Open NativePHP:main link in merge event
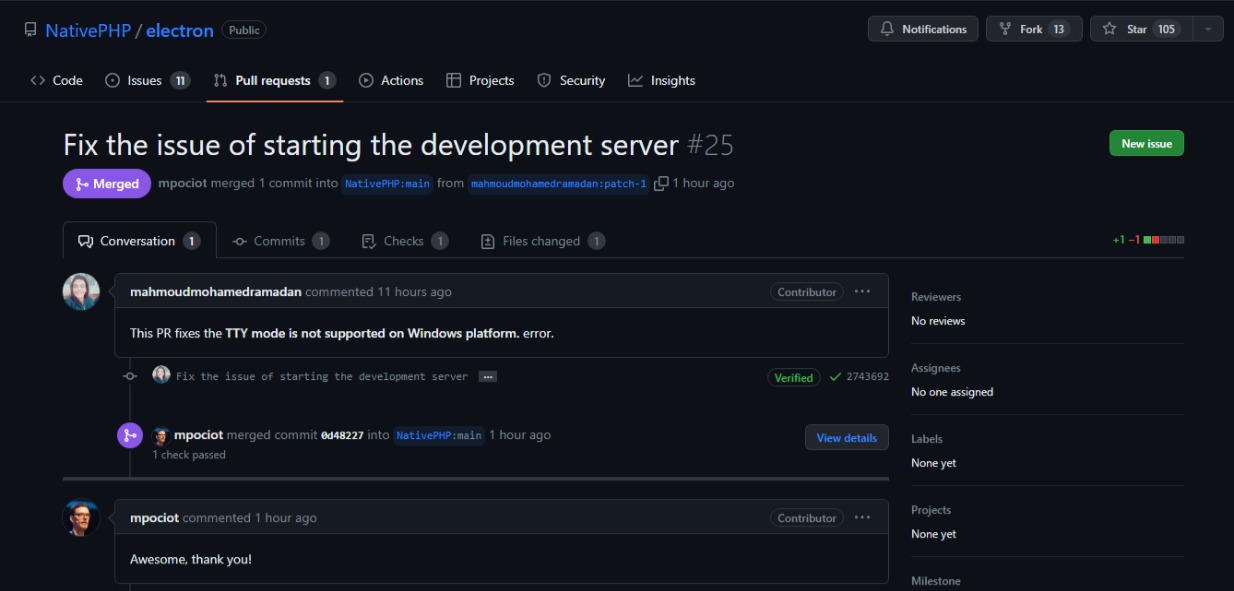The height and width of the screenshot is (591, 1234). click(439, 435)
